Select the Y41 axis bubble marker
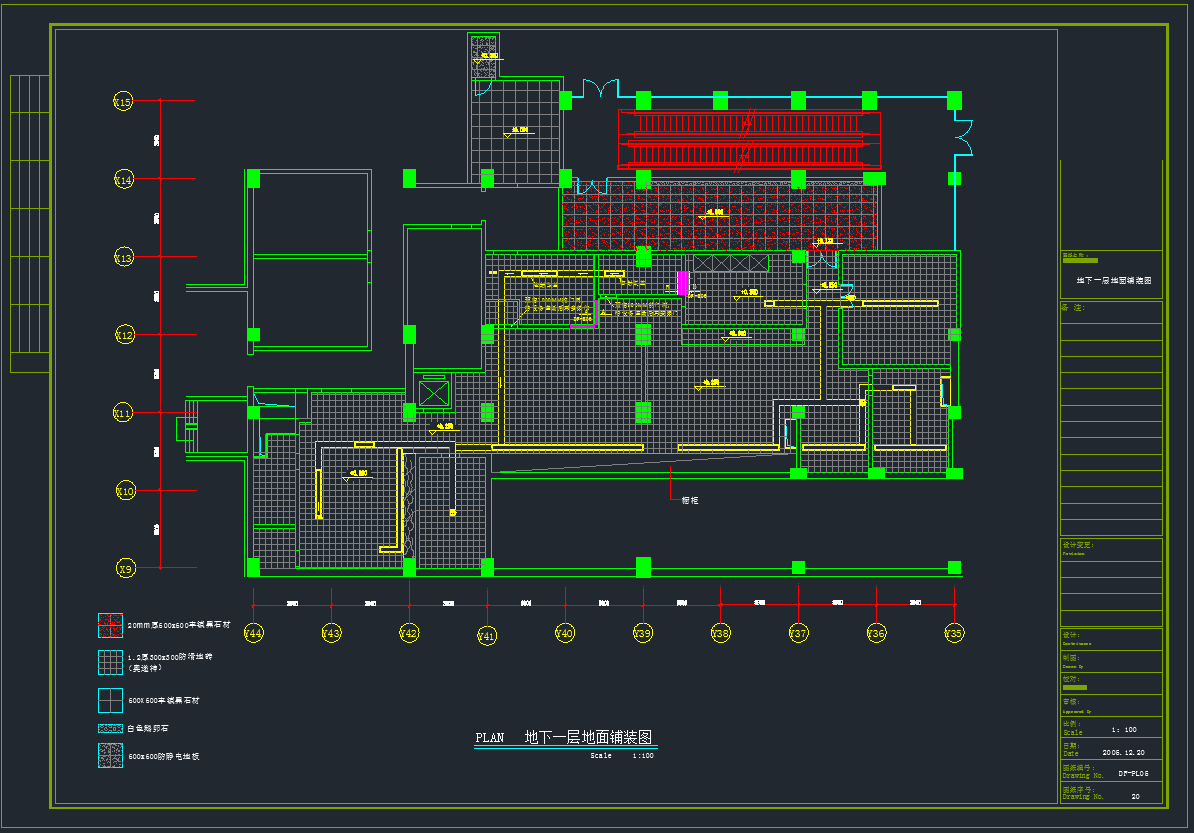Screen dimensions: 1194x833 486,635
